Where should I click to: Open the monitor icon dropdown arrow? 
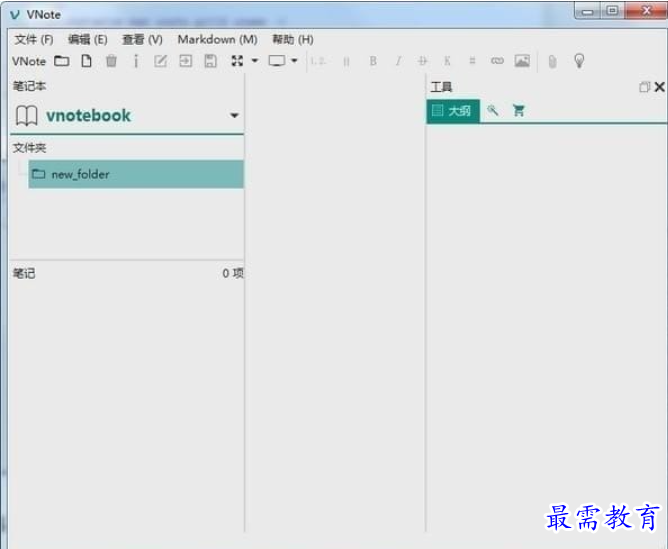pyautogui.click(x=294, y=61)
